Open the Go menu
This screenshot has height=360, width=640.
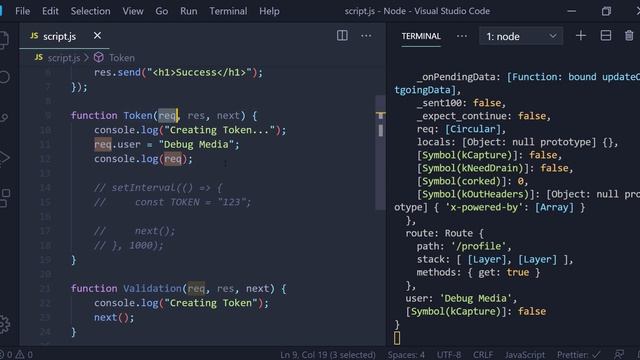pyautogui.click(x=162, y=11)
